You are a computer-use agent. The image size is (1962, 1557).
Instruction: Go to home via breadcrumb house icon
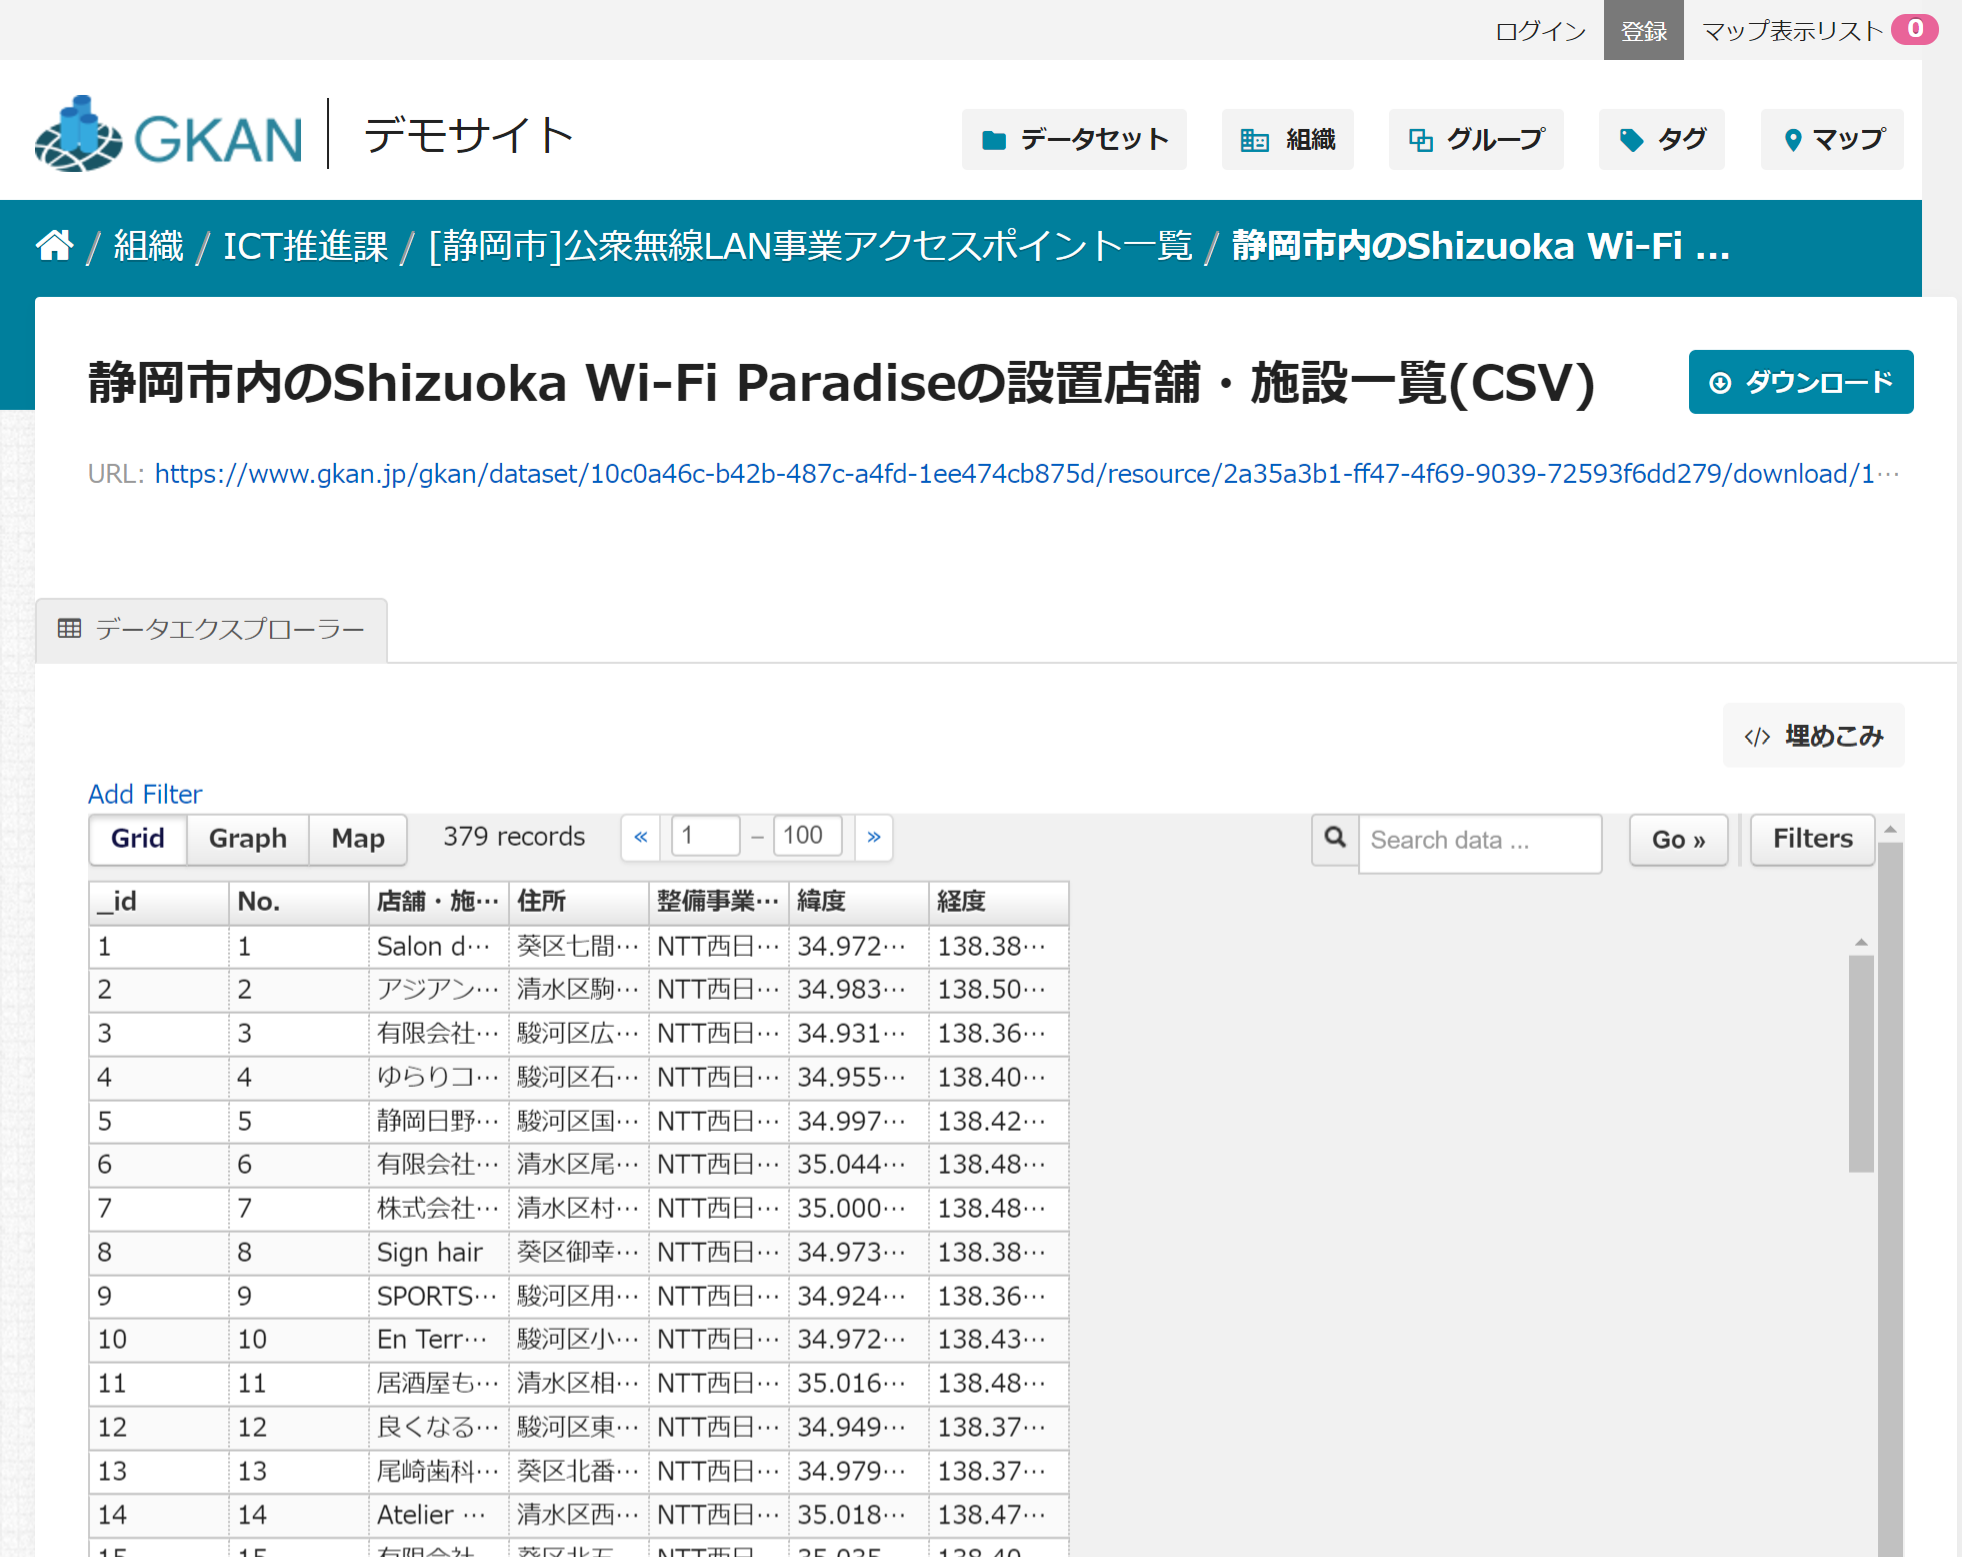pos(55,245)
